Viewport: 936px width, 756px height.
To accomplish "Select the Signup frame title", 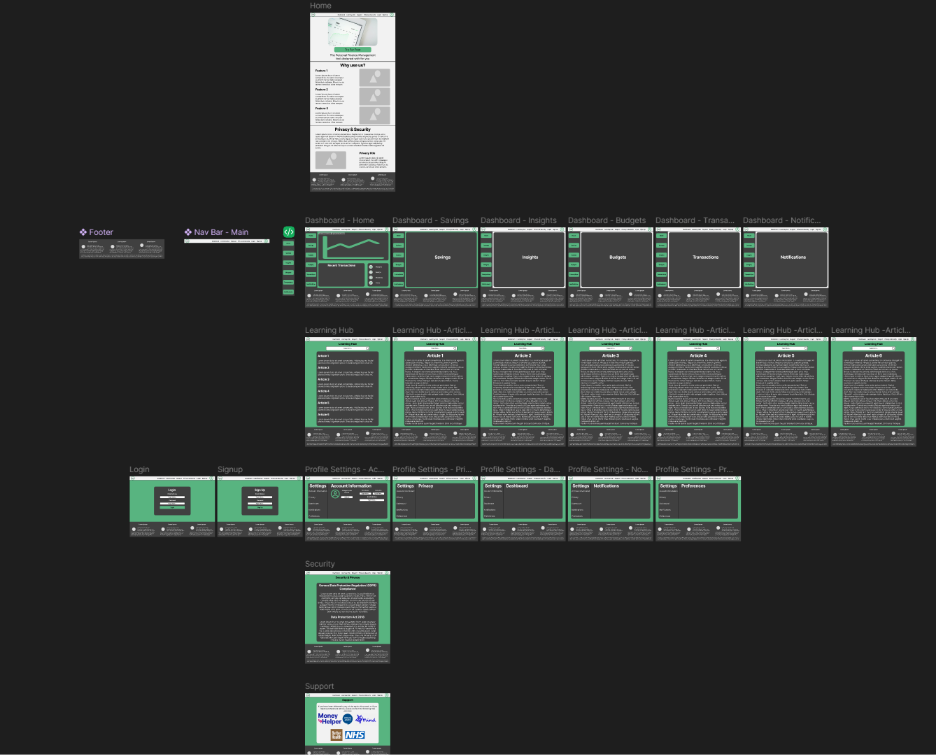I will (230, 469).
